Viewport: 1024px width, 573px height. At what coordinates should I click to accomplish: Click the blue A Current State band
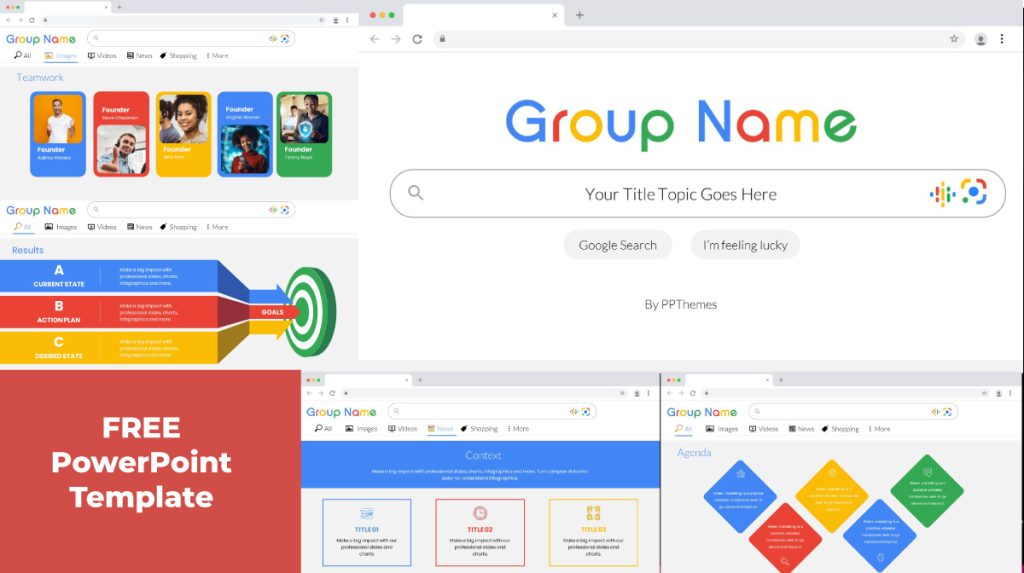point(109,276)
